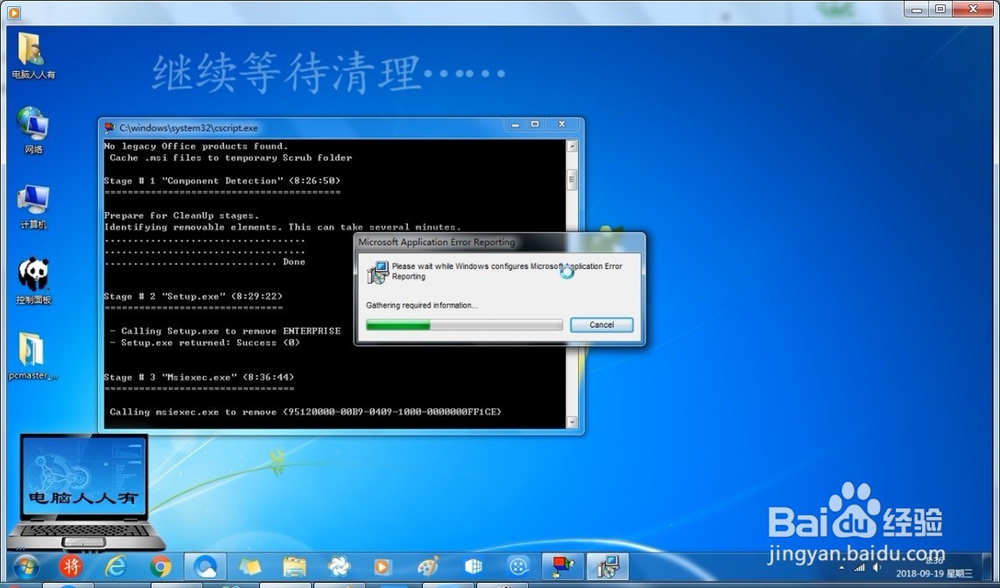Cancel the Error Reporting configuration

[x=601, y=325]
